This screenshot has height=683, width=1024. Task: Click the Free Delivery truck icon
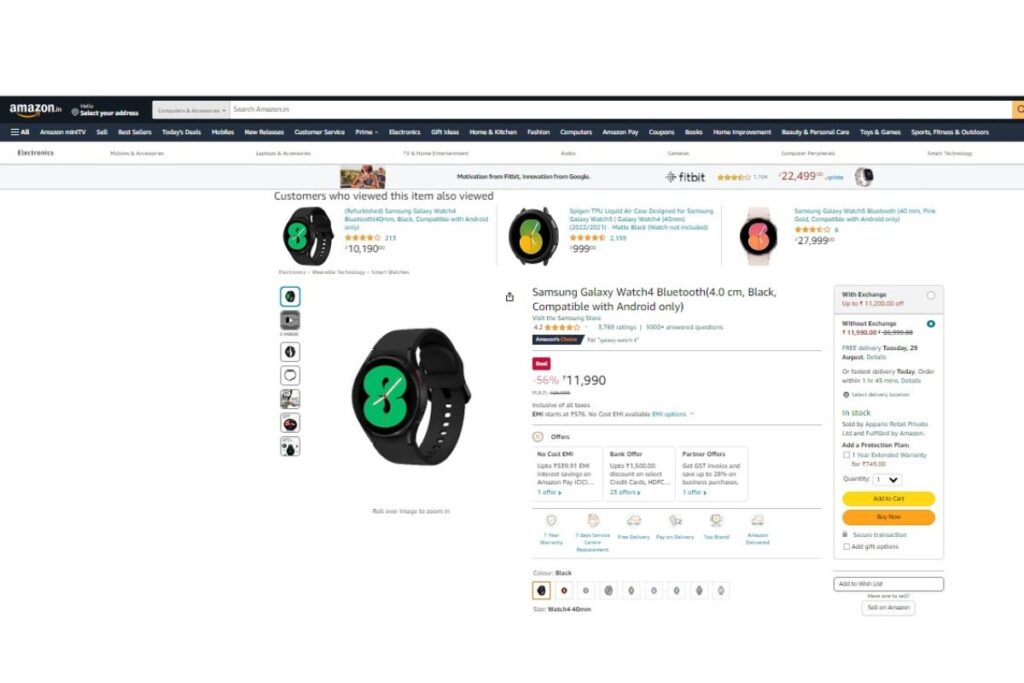633,520
